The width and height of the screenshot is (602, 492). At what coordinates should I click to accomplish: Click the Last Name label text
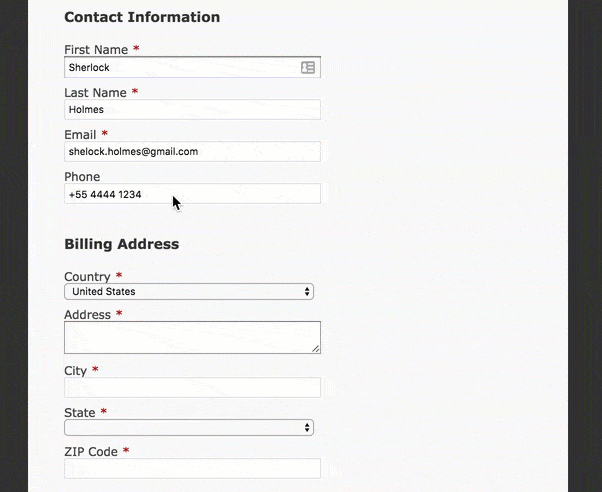(x=95, y=92)
